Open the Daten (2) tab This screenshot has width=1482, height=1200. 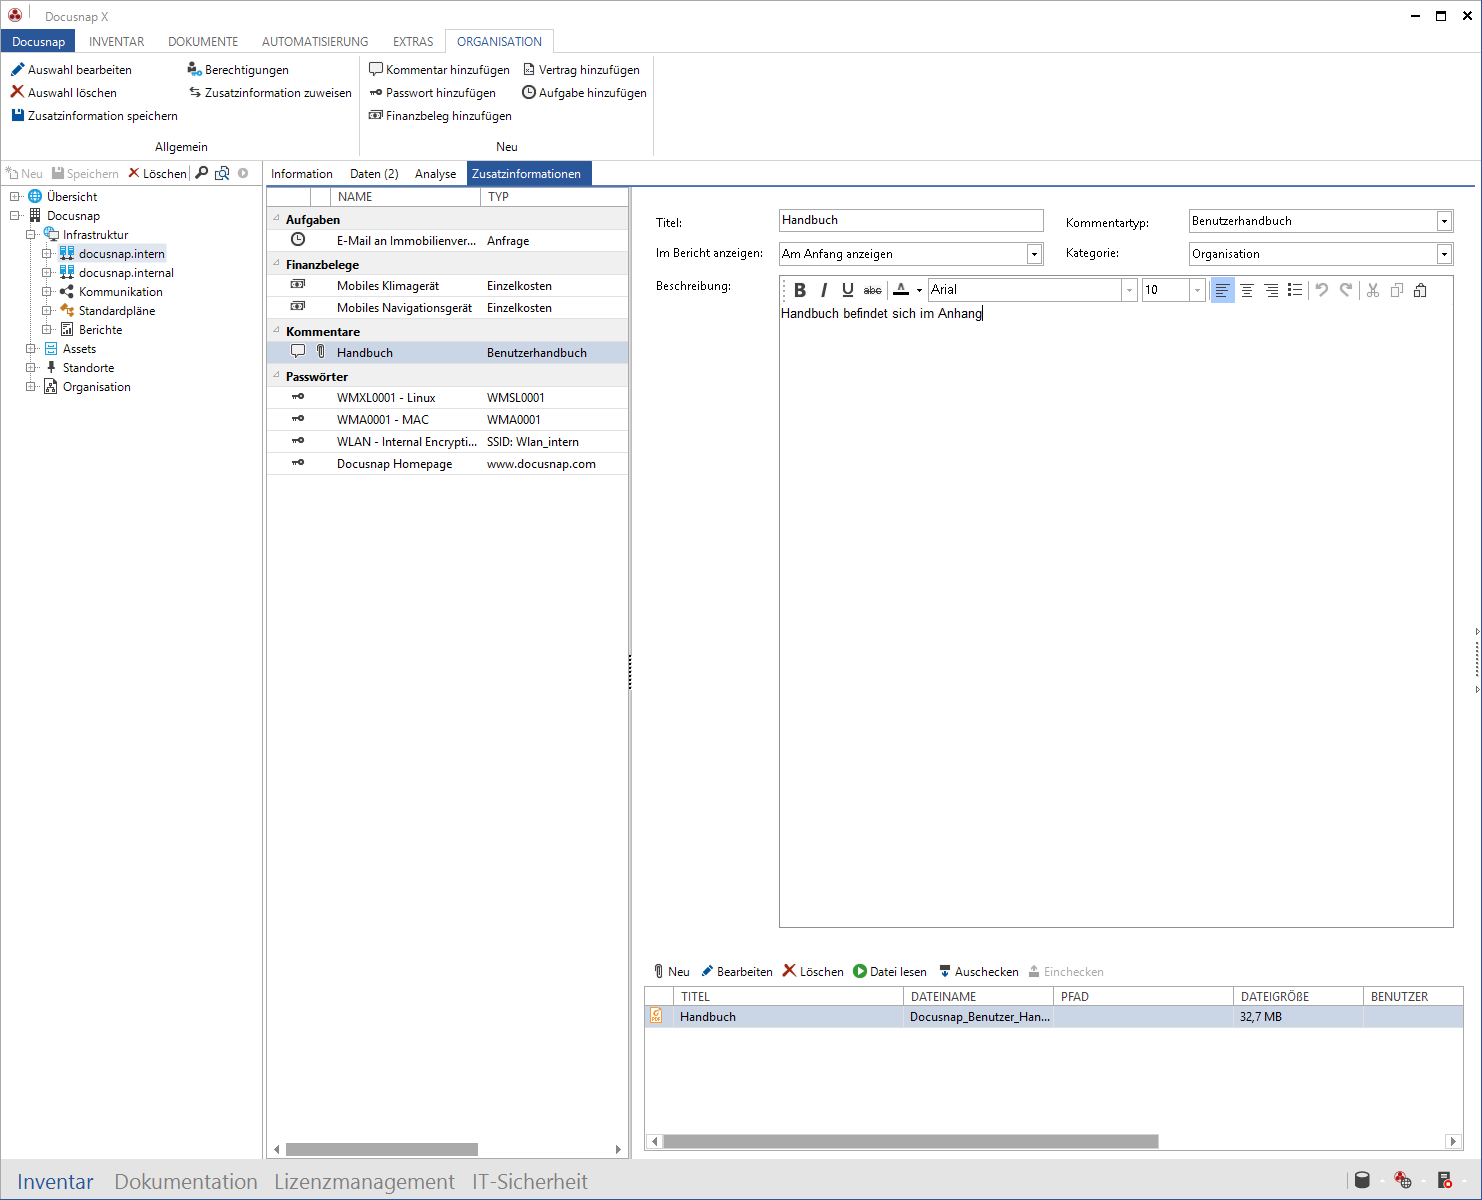[374, 174]
